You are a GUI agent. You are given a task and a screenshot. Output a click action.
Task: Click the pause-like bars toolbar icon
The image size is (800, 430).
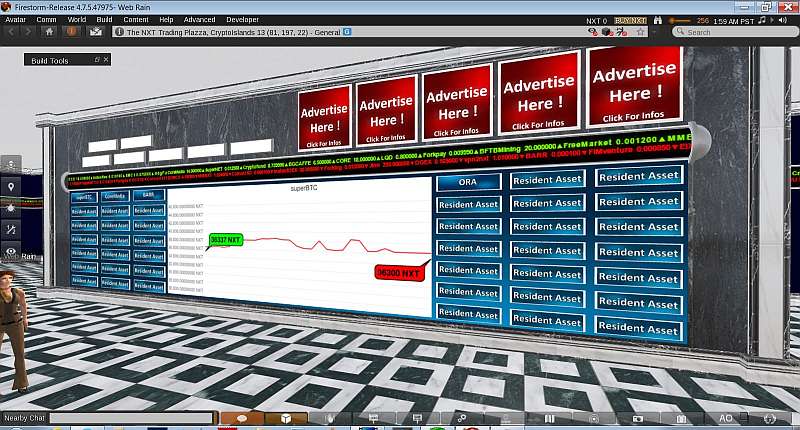point(549,418)
